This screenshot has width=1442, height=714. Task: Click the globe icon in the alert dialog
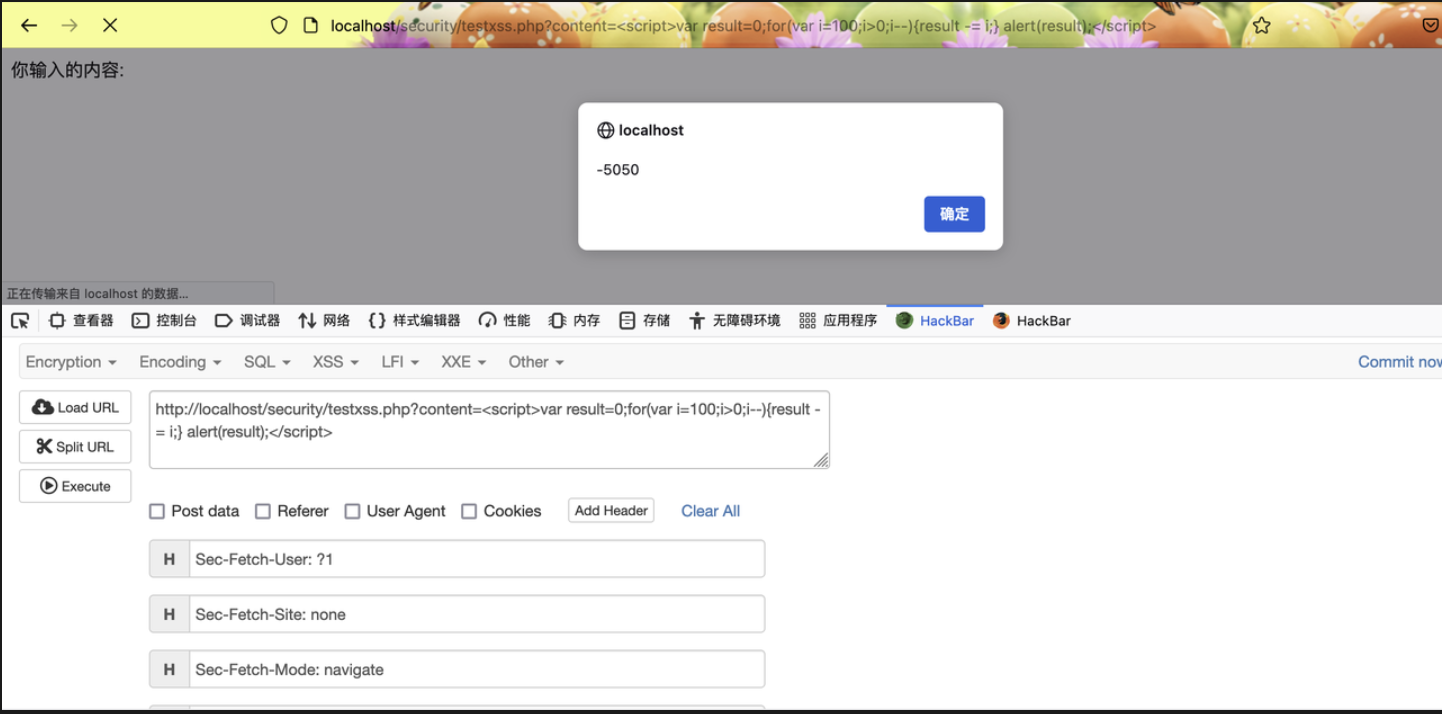[x=605, y=130]
